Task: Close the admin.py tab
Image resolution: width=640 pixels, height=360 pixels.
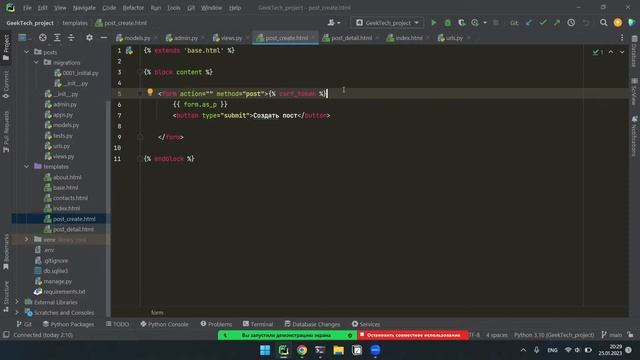Action: (x=203, y=38)
